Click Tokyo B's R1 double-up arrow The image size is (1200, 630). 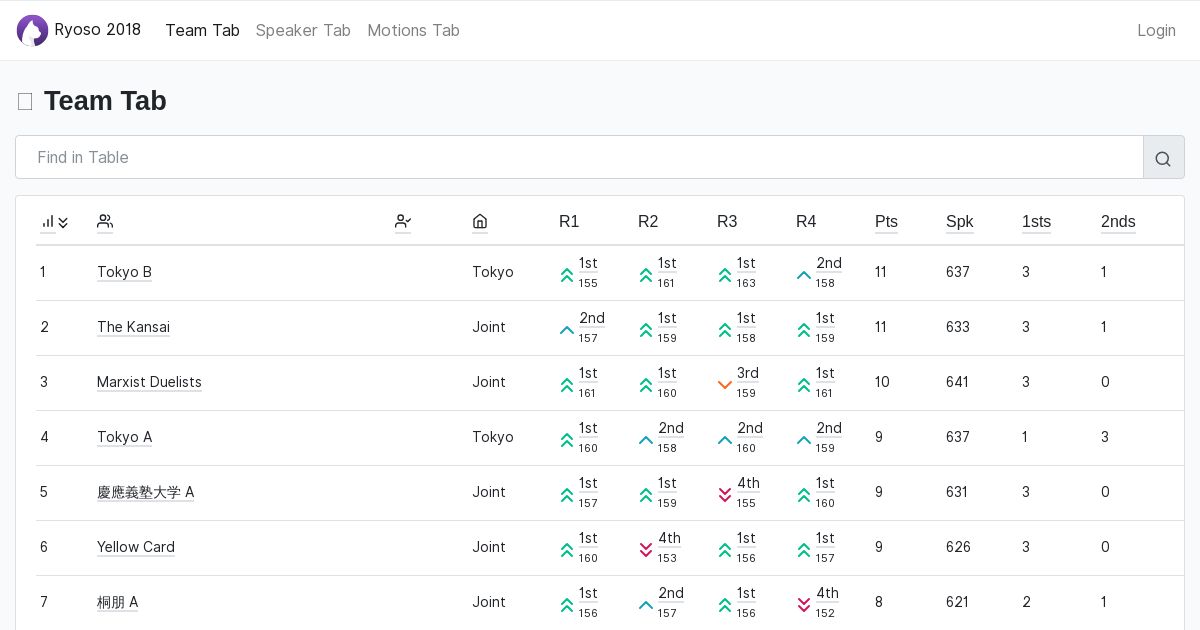coord(567,275)
